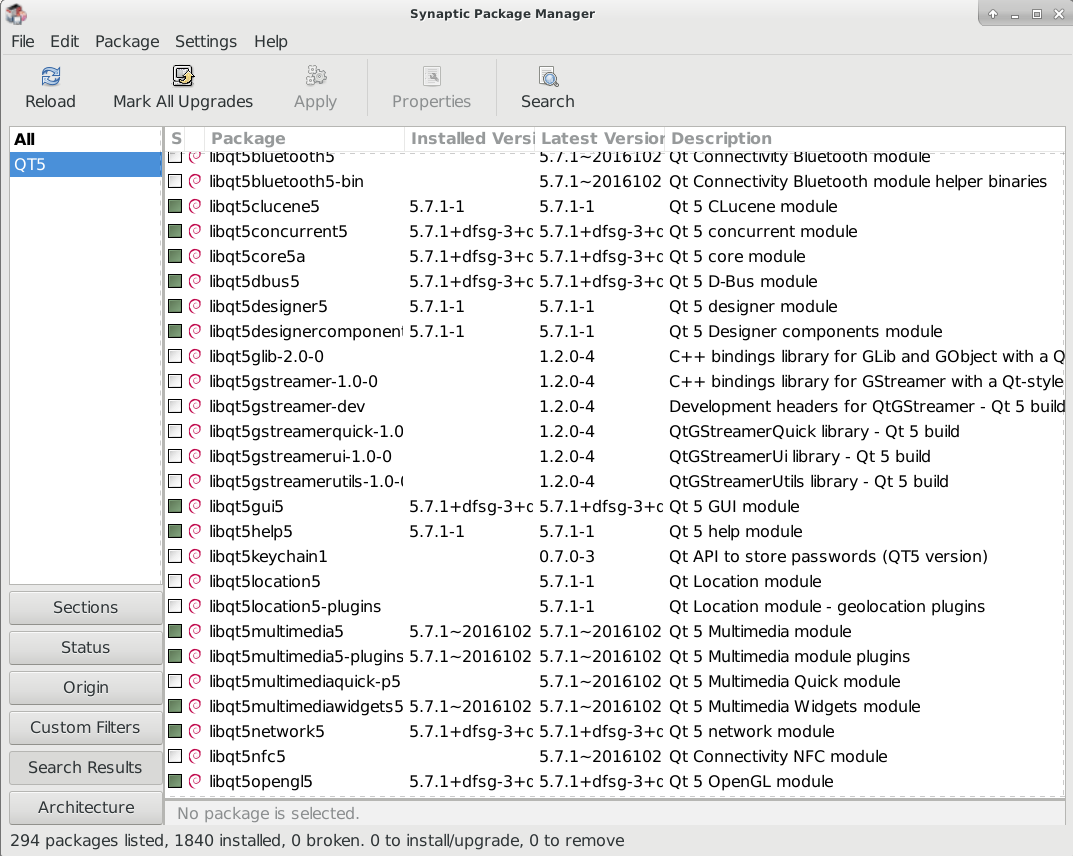This screenshot has width=1073, height=856.
Task: Click the Reload toolbar icon
Action: click(51, 76)
